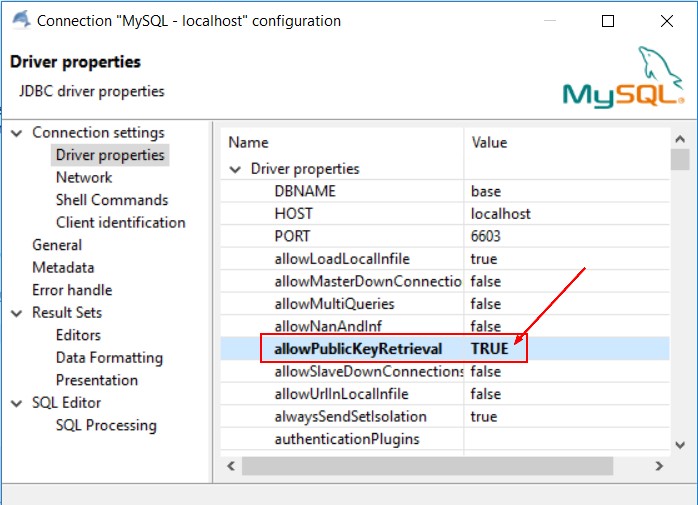Click the Value column header
Viewport: 698px width, 505px height.
[x=489, y=143]
